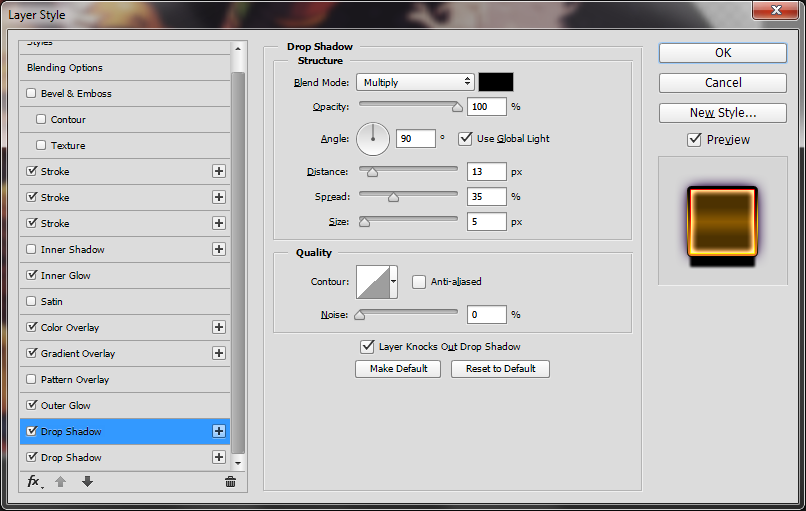Image resolution: width=806 pixels, height=511 pixels.
Task: Open the Contour picker dropdown arrow
Action: coord(393,282)
